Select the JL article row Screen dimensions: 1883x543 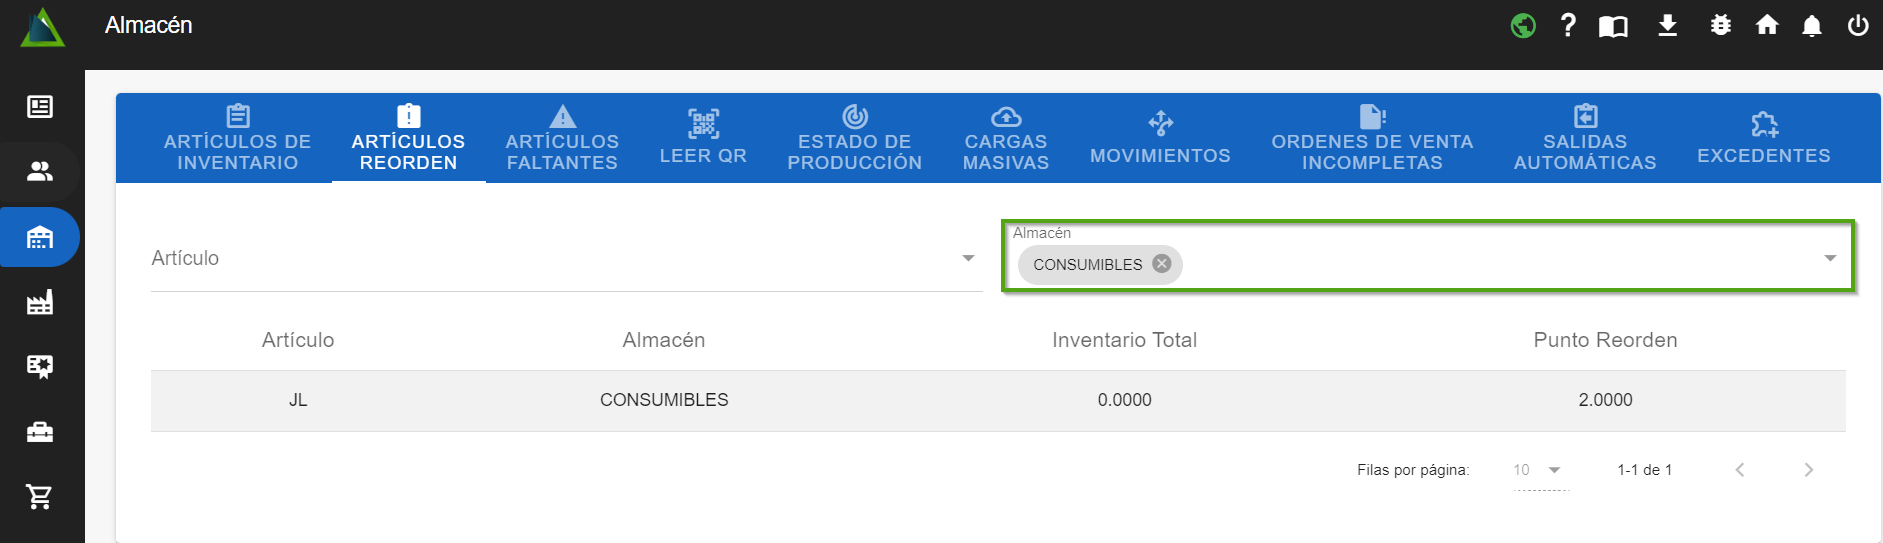tap(298, 400)
